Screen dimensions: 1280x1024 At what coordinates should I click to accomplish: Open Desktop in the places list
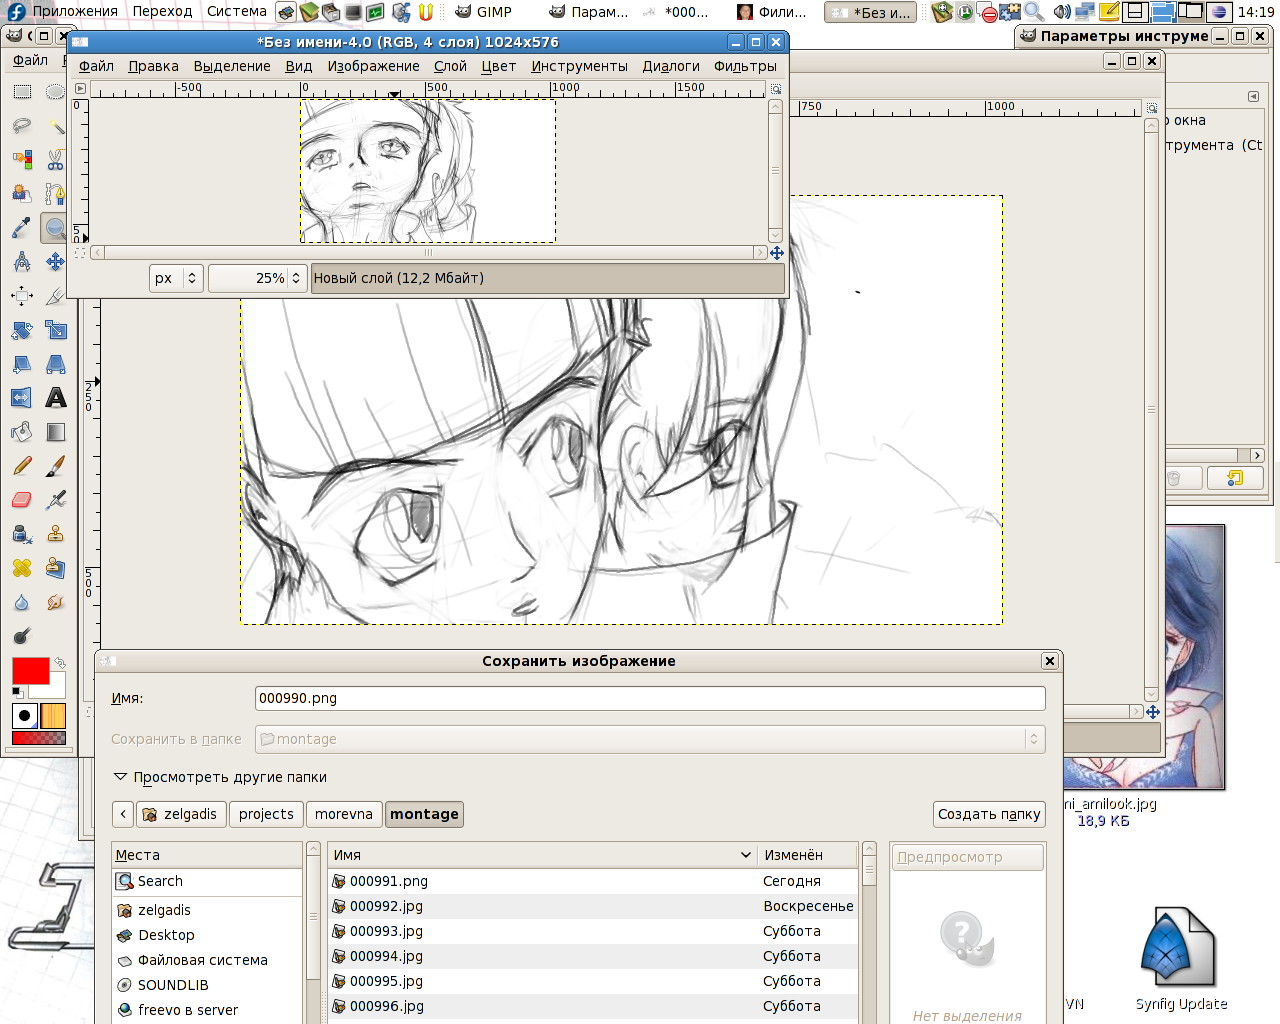tap(207, 935)
